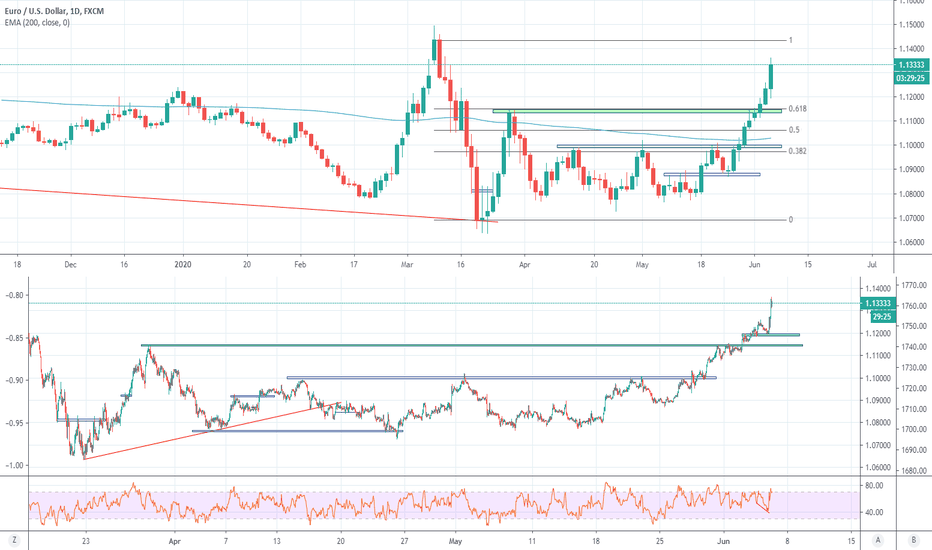This screenshot has height=550, width=932.
Task: Select the EMA (200, close, 0) indicator label
Action: tap(37, 23)
